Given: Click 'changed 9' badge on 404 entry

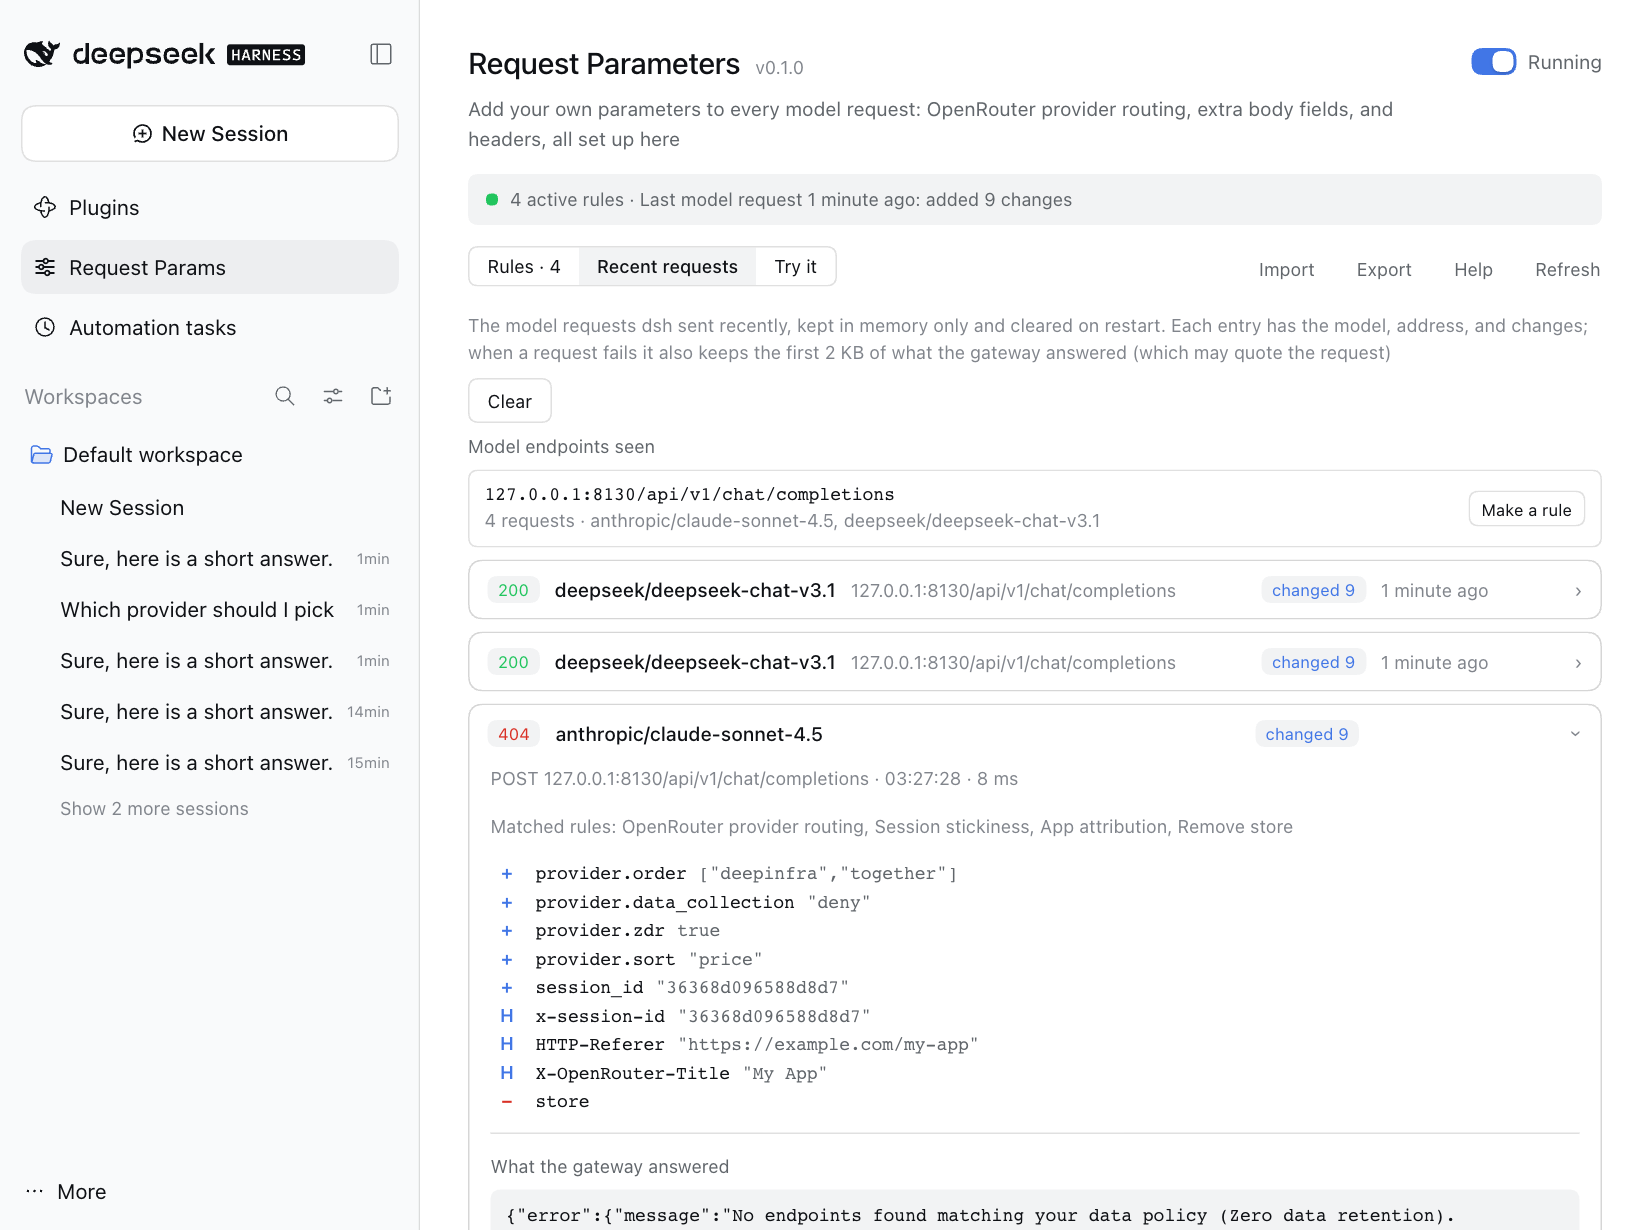Looking at the screenshot, I should coord(1307,734).
